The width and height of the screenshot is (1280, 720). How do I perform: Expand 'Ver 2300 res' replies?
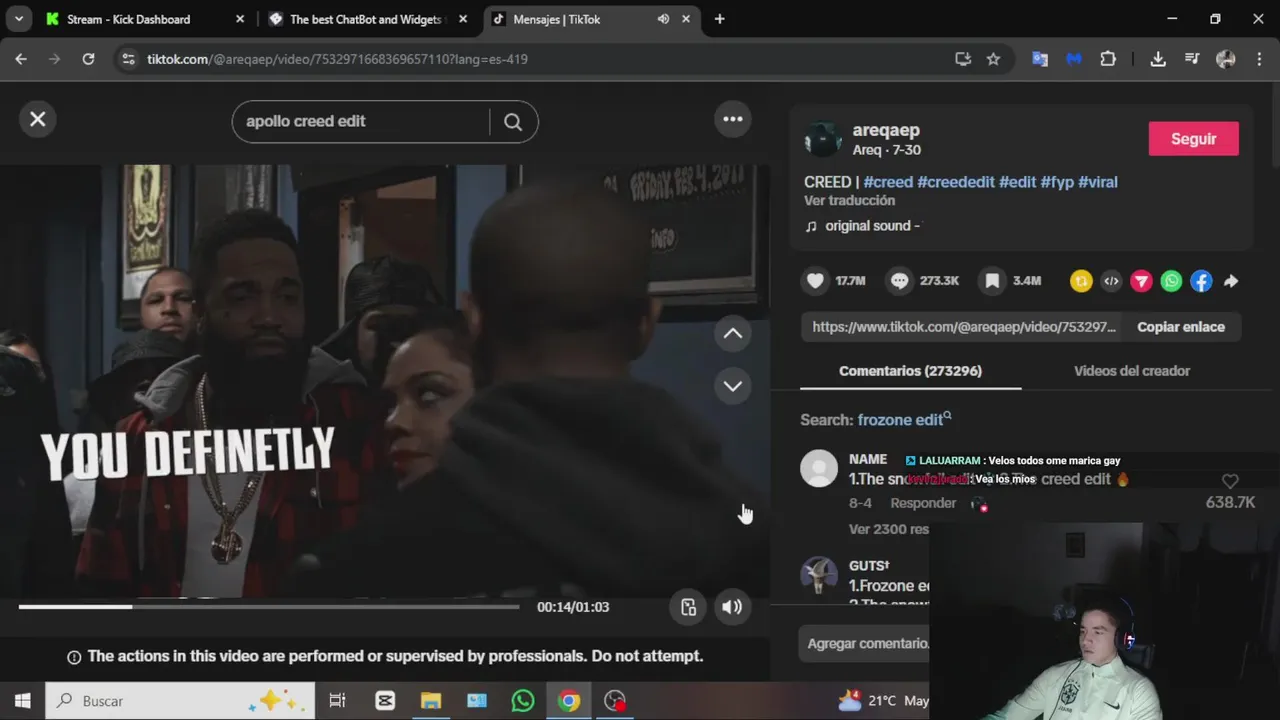coord(889,529)
